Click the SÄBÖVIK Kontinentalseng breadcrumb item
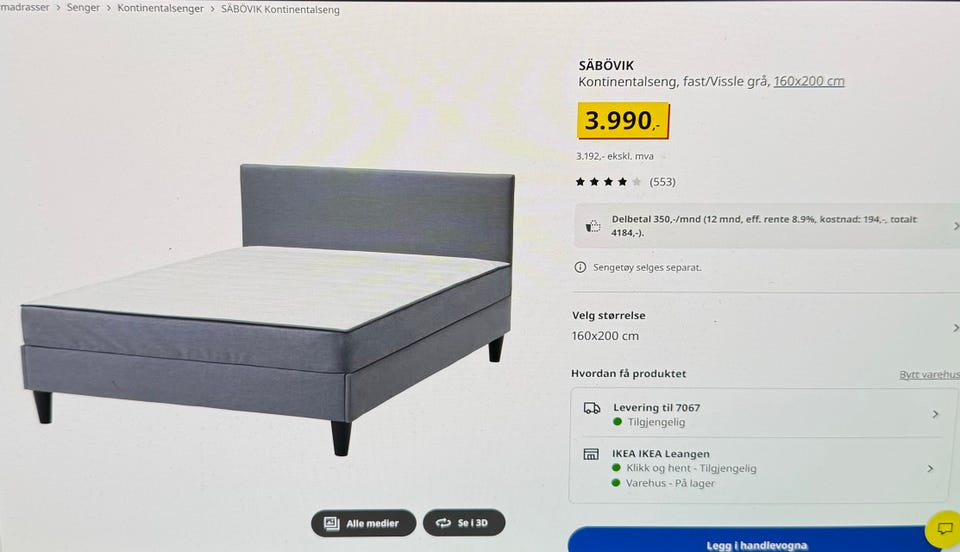The height and width of the screenshot is (552, 960). (280, 10)
